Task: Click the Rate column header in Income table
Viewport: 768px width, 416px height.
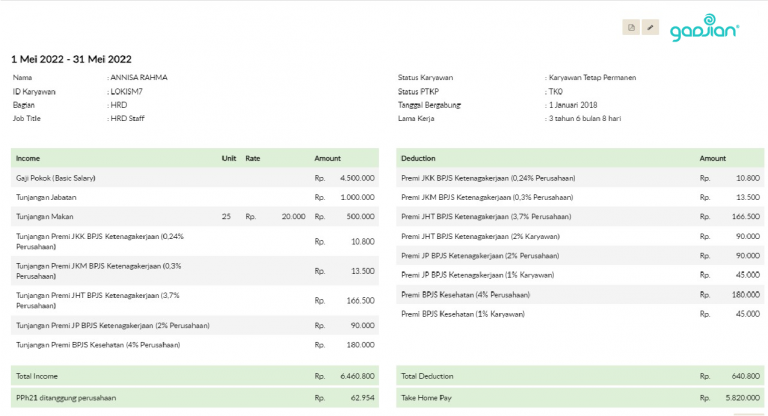Action: [253, 158]
